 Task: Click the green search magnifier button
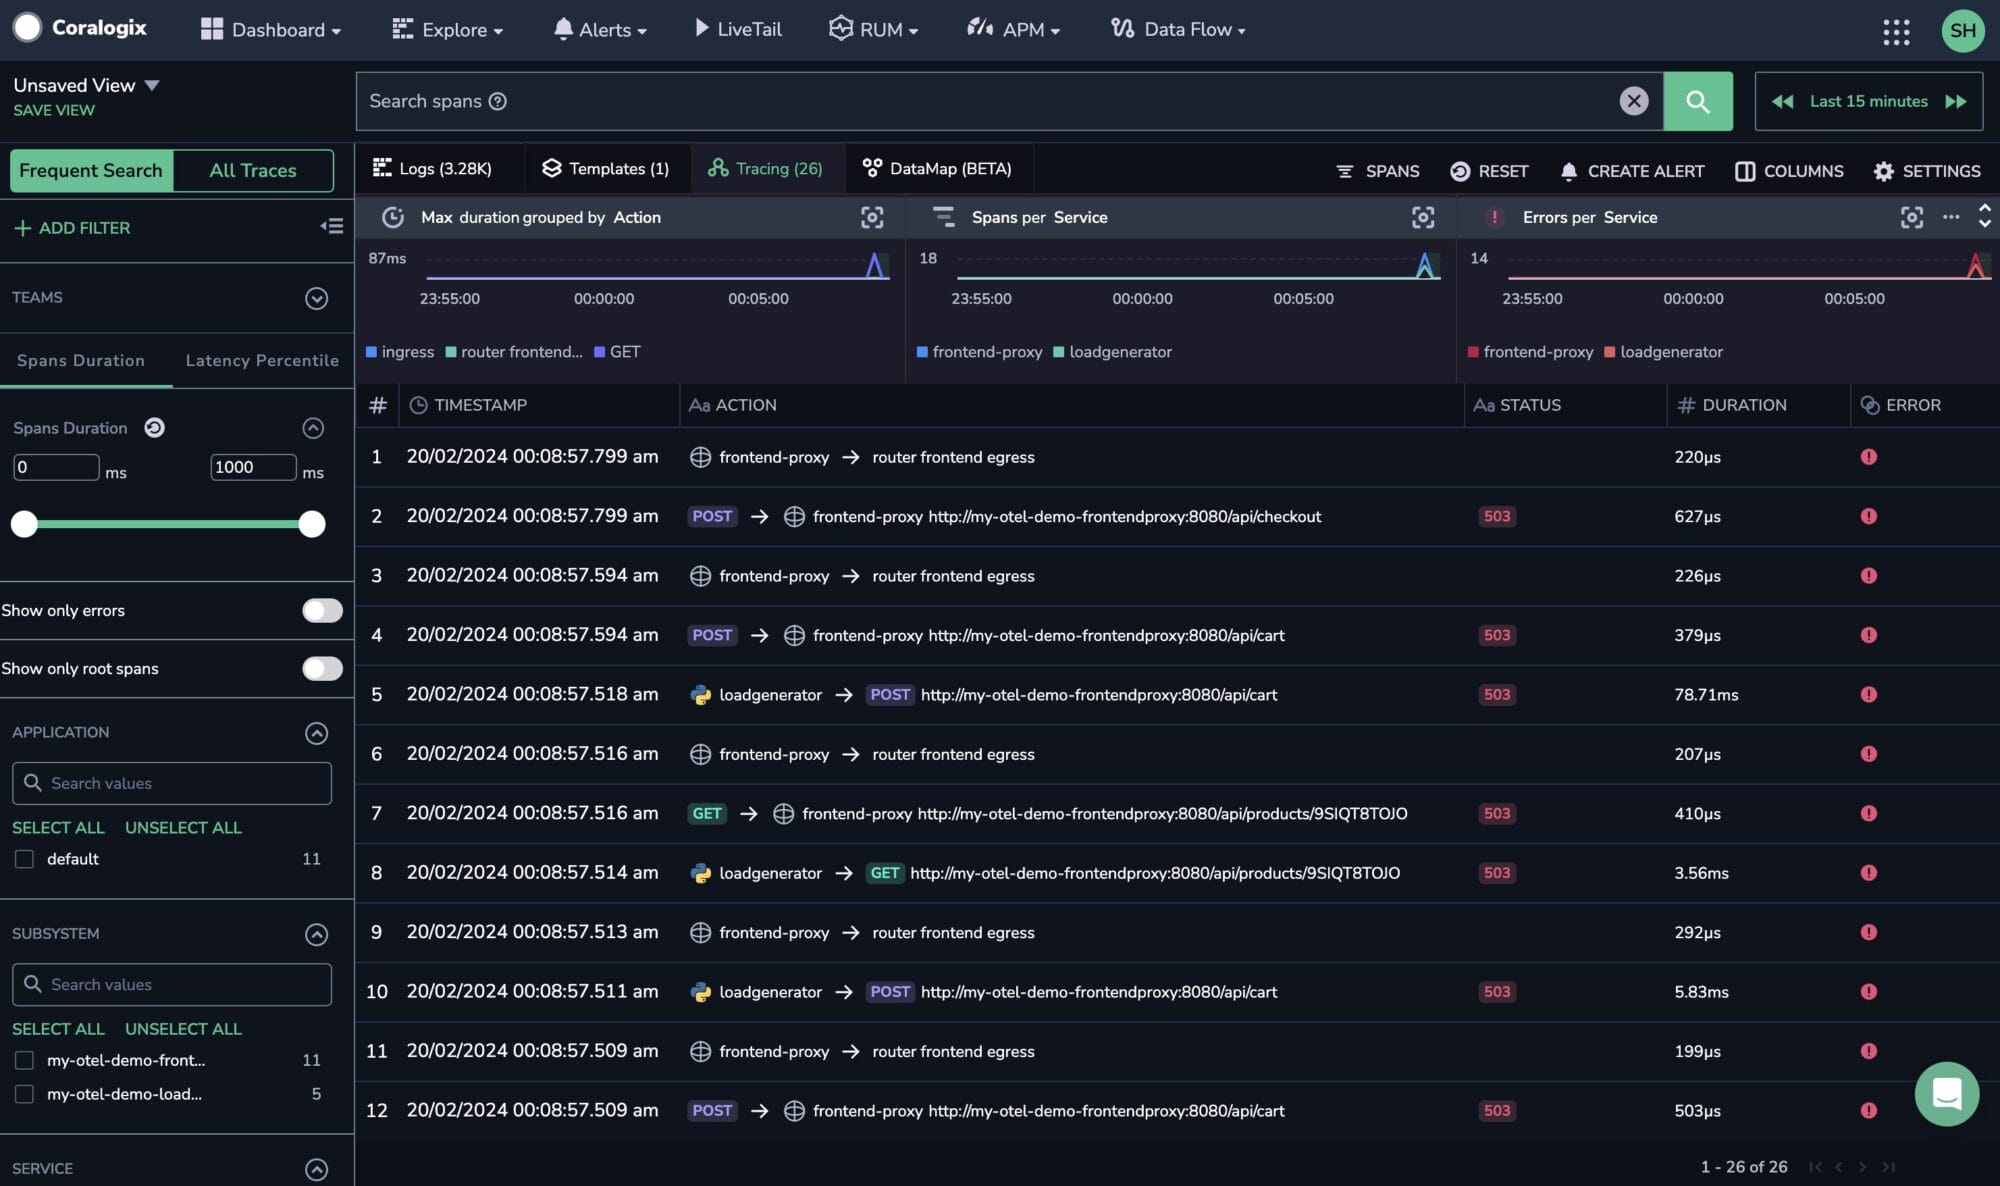point(1697,101)
